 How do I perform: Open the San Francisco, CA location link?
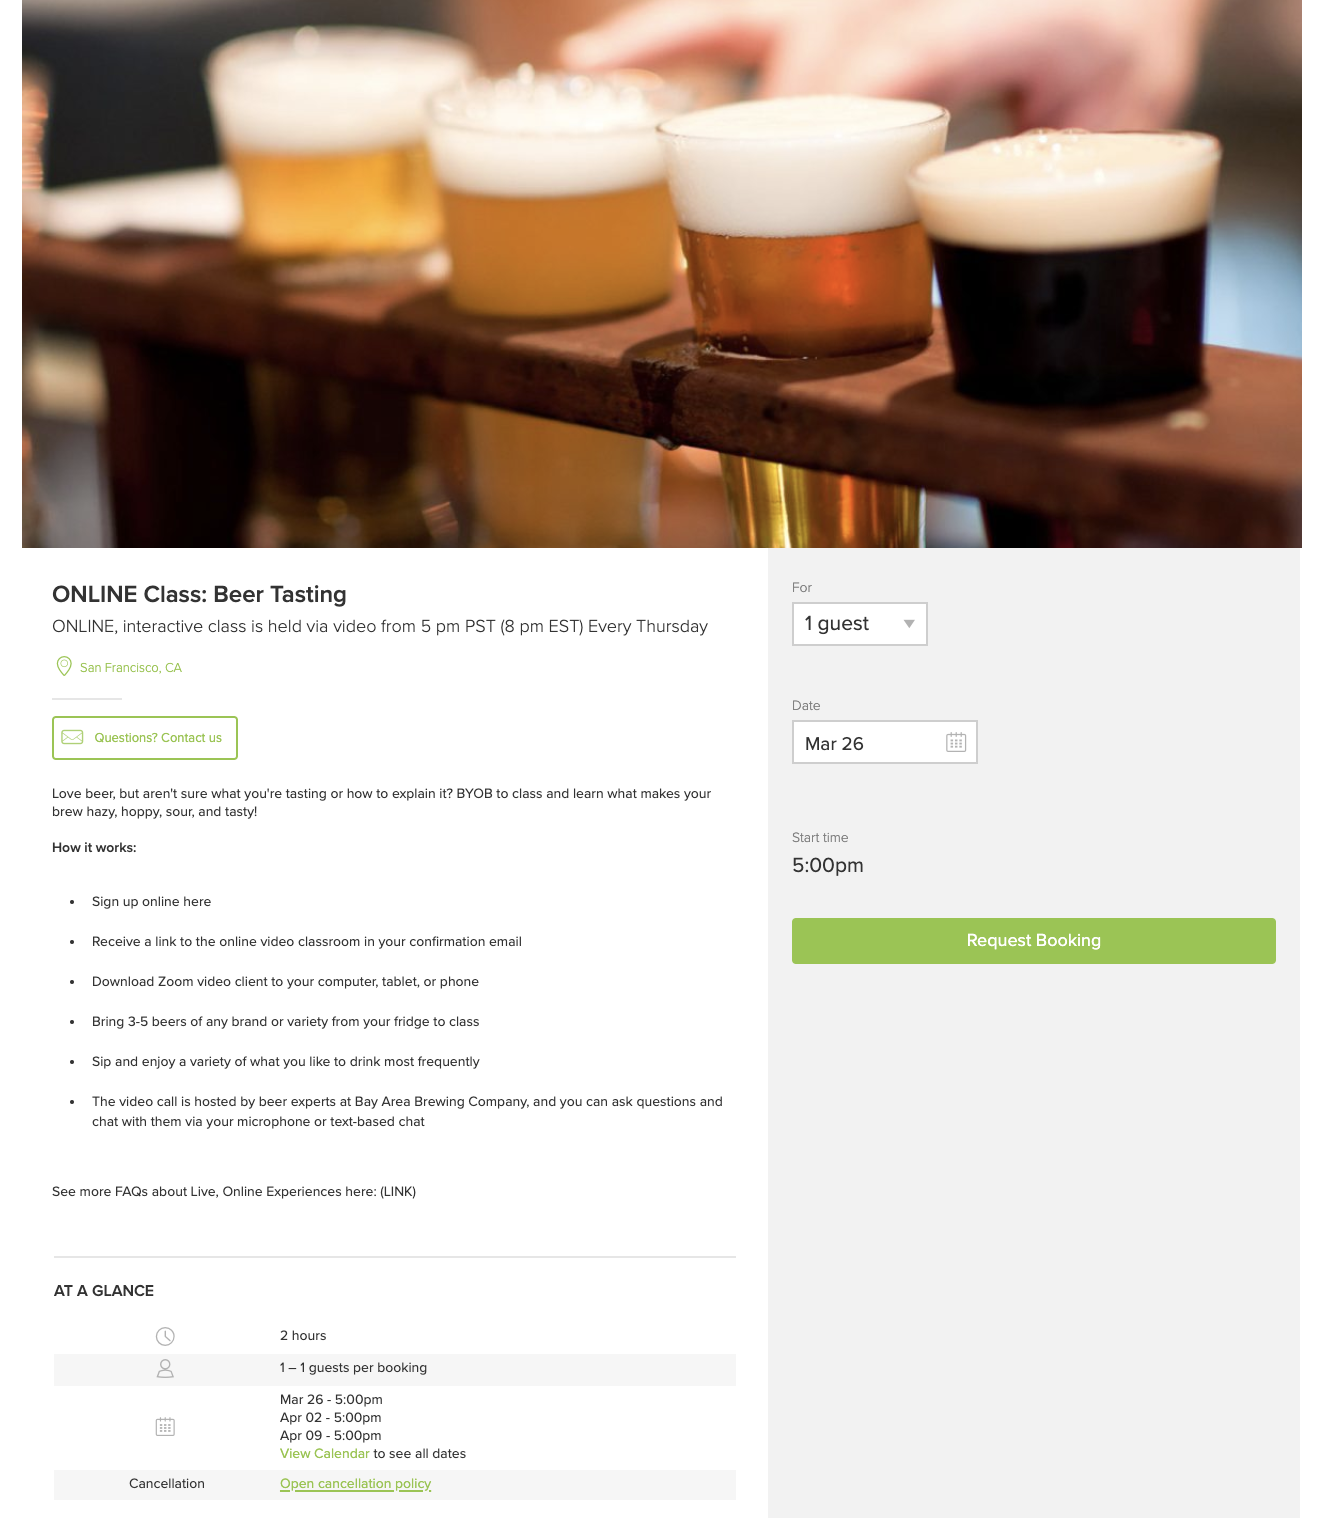[x=131, y=667]
